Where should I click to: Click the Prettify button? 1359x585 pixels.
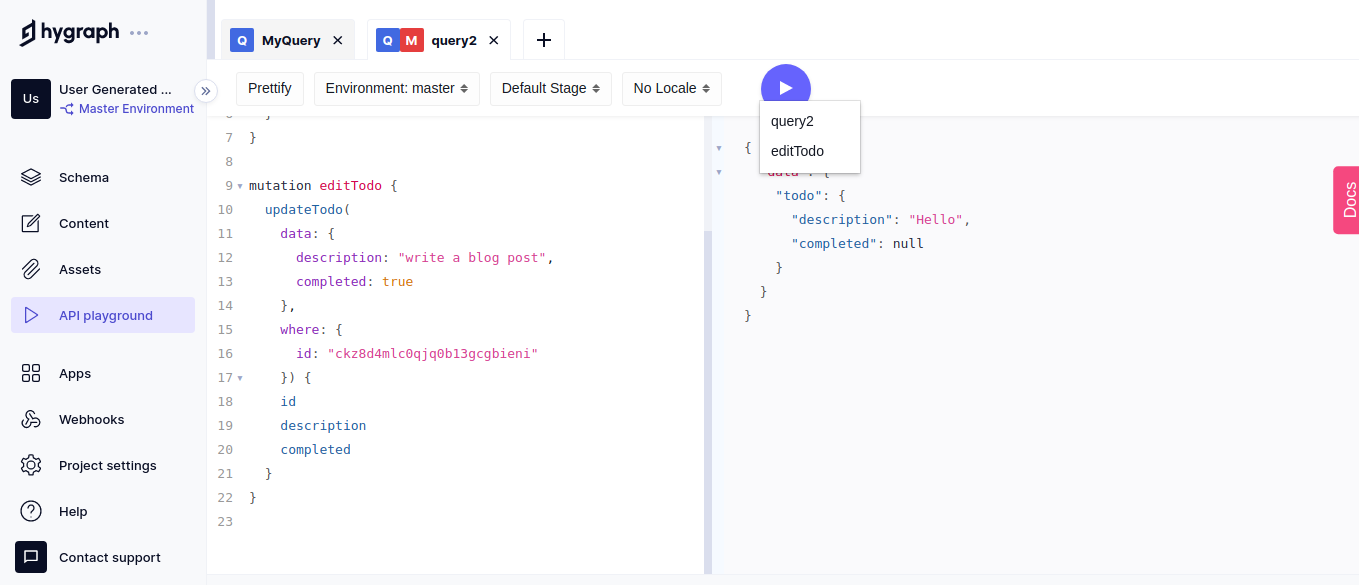click(x=270, y=89)
